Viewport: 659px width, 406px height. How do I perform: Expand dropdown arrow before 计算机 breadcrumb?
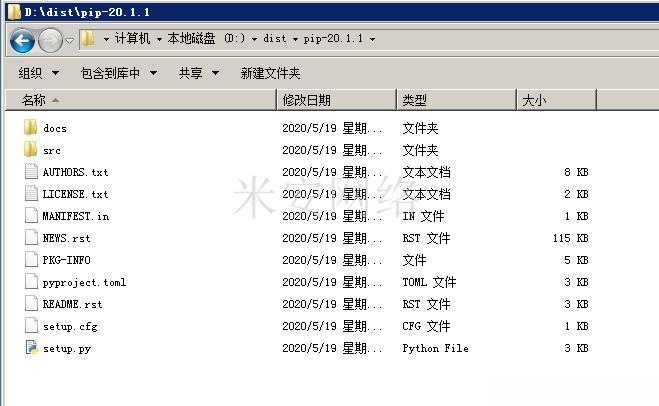point(106,39)
